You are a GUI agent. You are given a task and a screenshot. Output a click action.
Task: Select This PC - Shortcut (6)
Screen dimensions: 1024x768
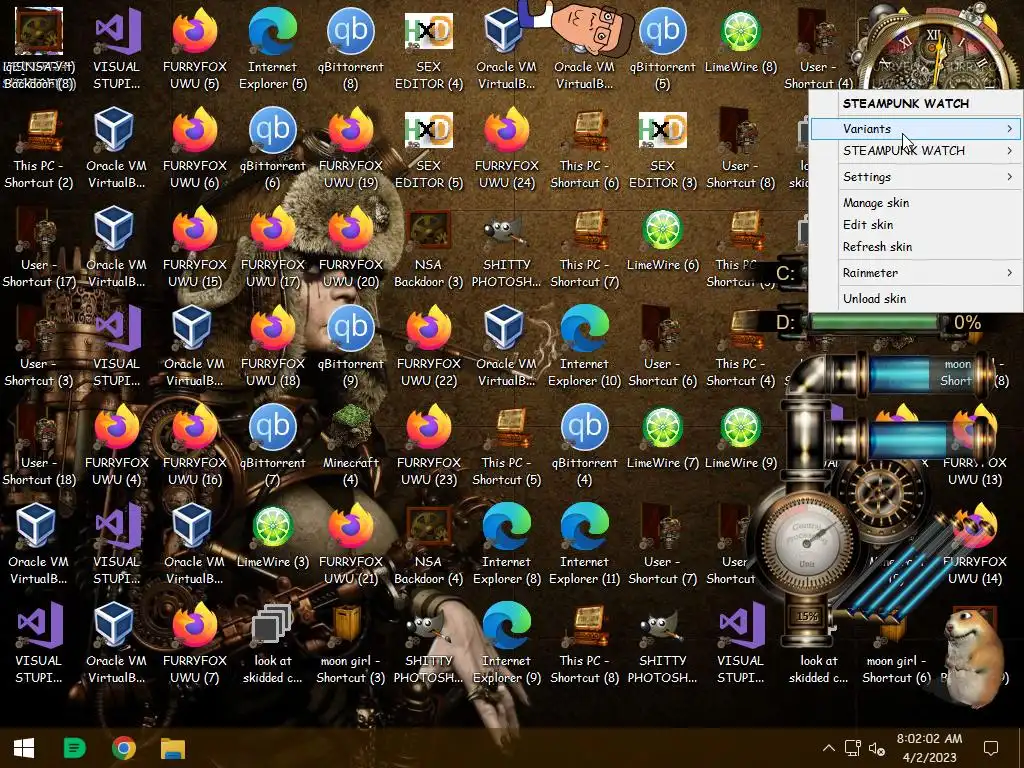[584, 149]
